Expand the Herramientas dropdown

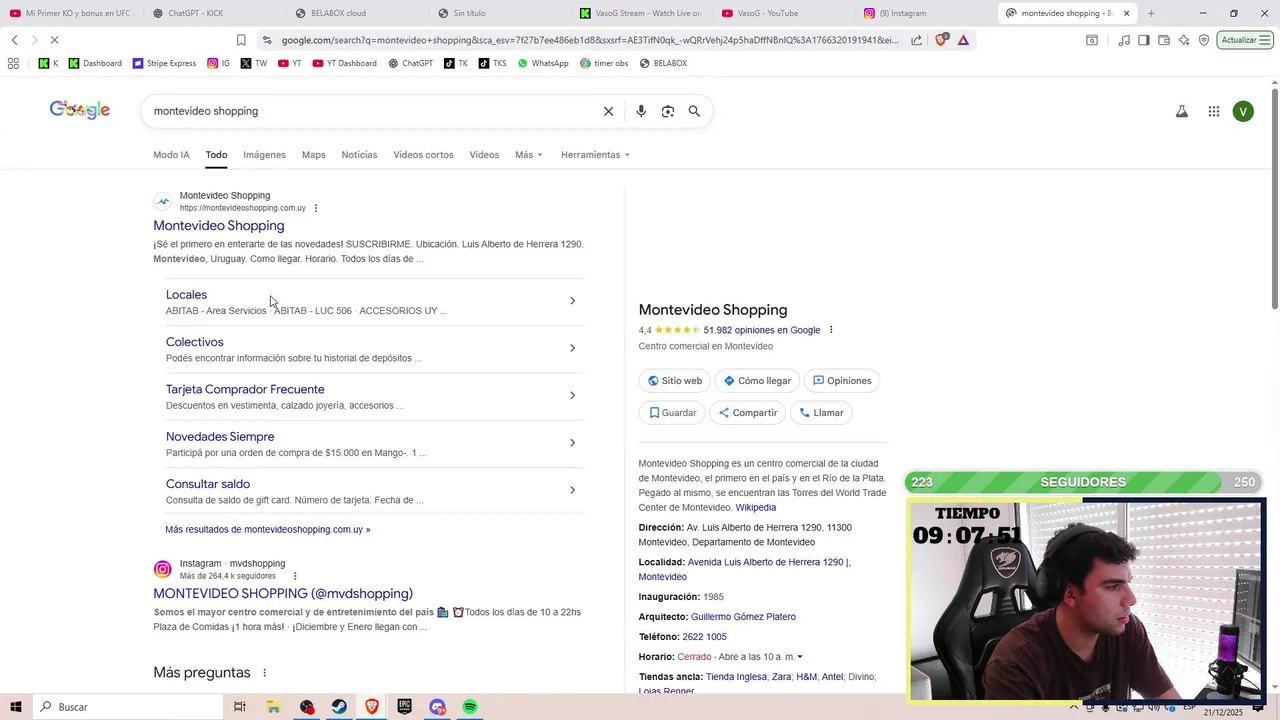596,155
